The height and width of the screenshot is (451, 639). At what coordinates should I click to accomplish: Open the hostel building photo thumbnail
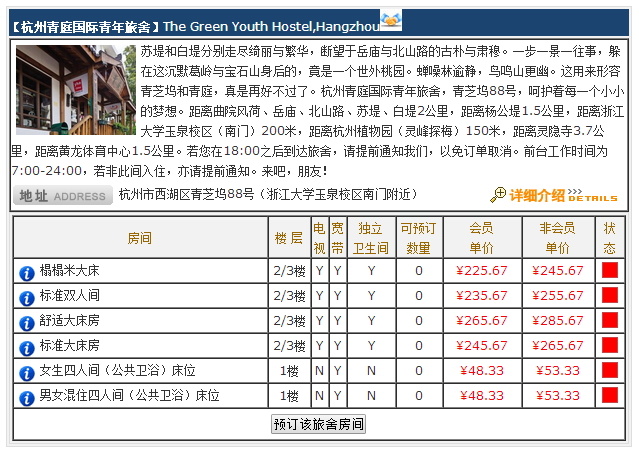(76, 90)
